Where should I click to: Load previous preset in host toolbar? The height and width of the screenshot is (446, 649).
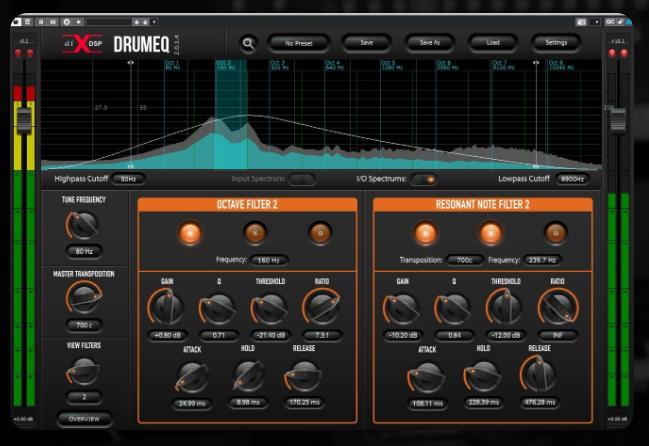(x=136, y=22)
